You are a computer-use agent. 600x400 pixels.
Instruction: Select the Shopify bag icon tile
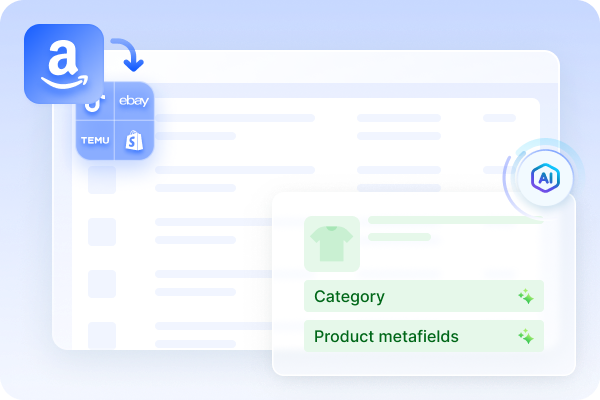pos(134,140)
